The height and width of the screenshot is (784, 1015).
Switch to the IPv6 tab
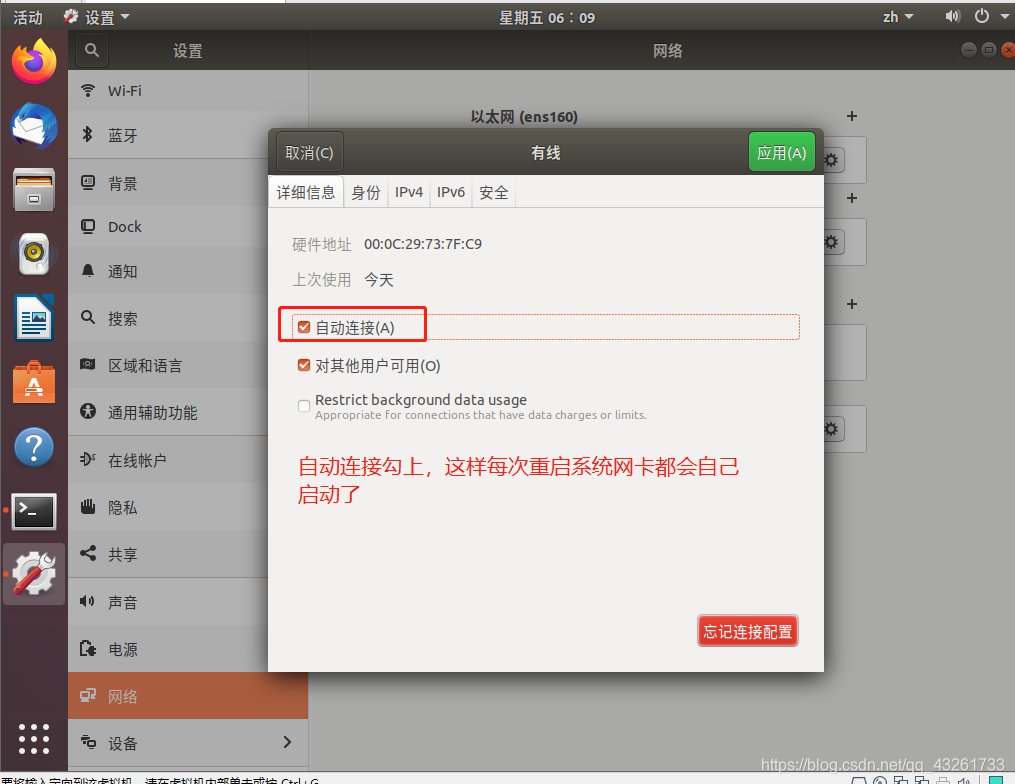pyautogui.click(x=451, y=192)
